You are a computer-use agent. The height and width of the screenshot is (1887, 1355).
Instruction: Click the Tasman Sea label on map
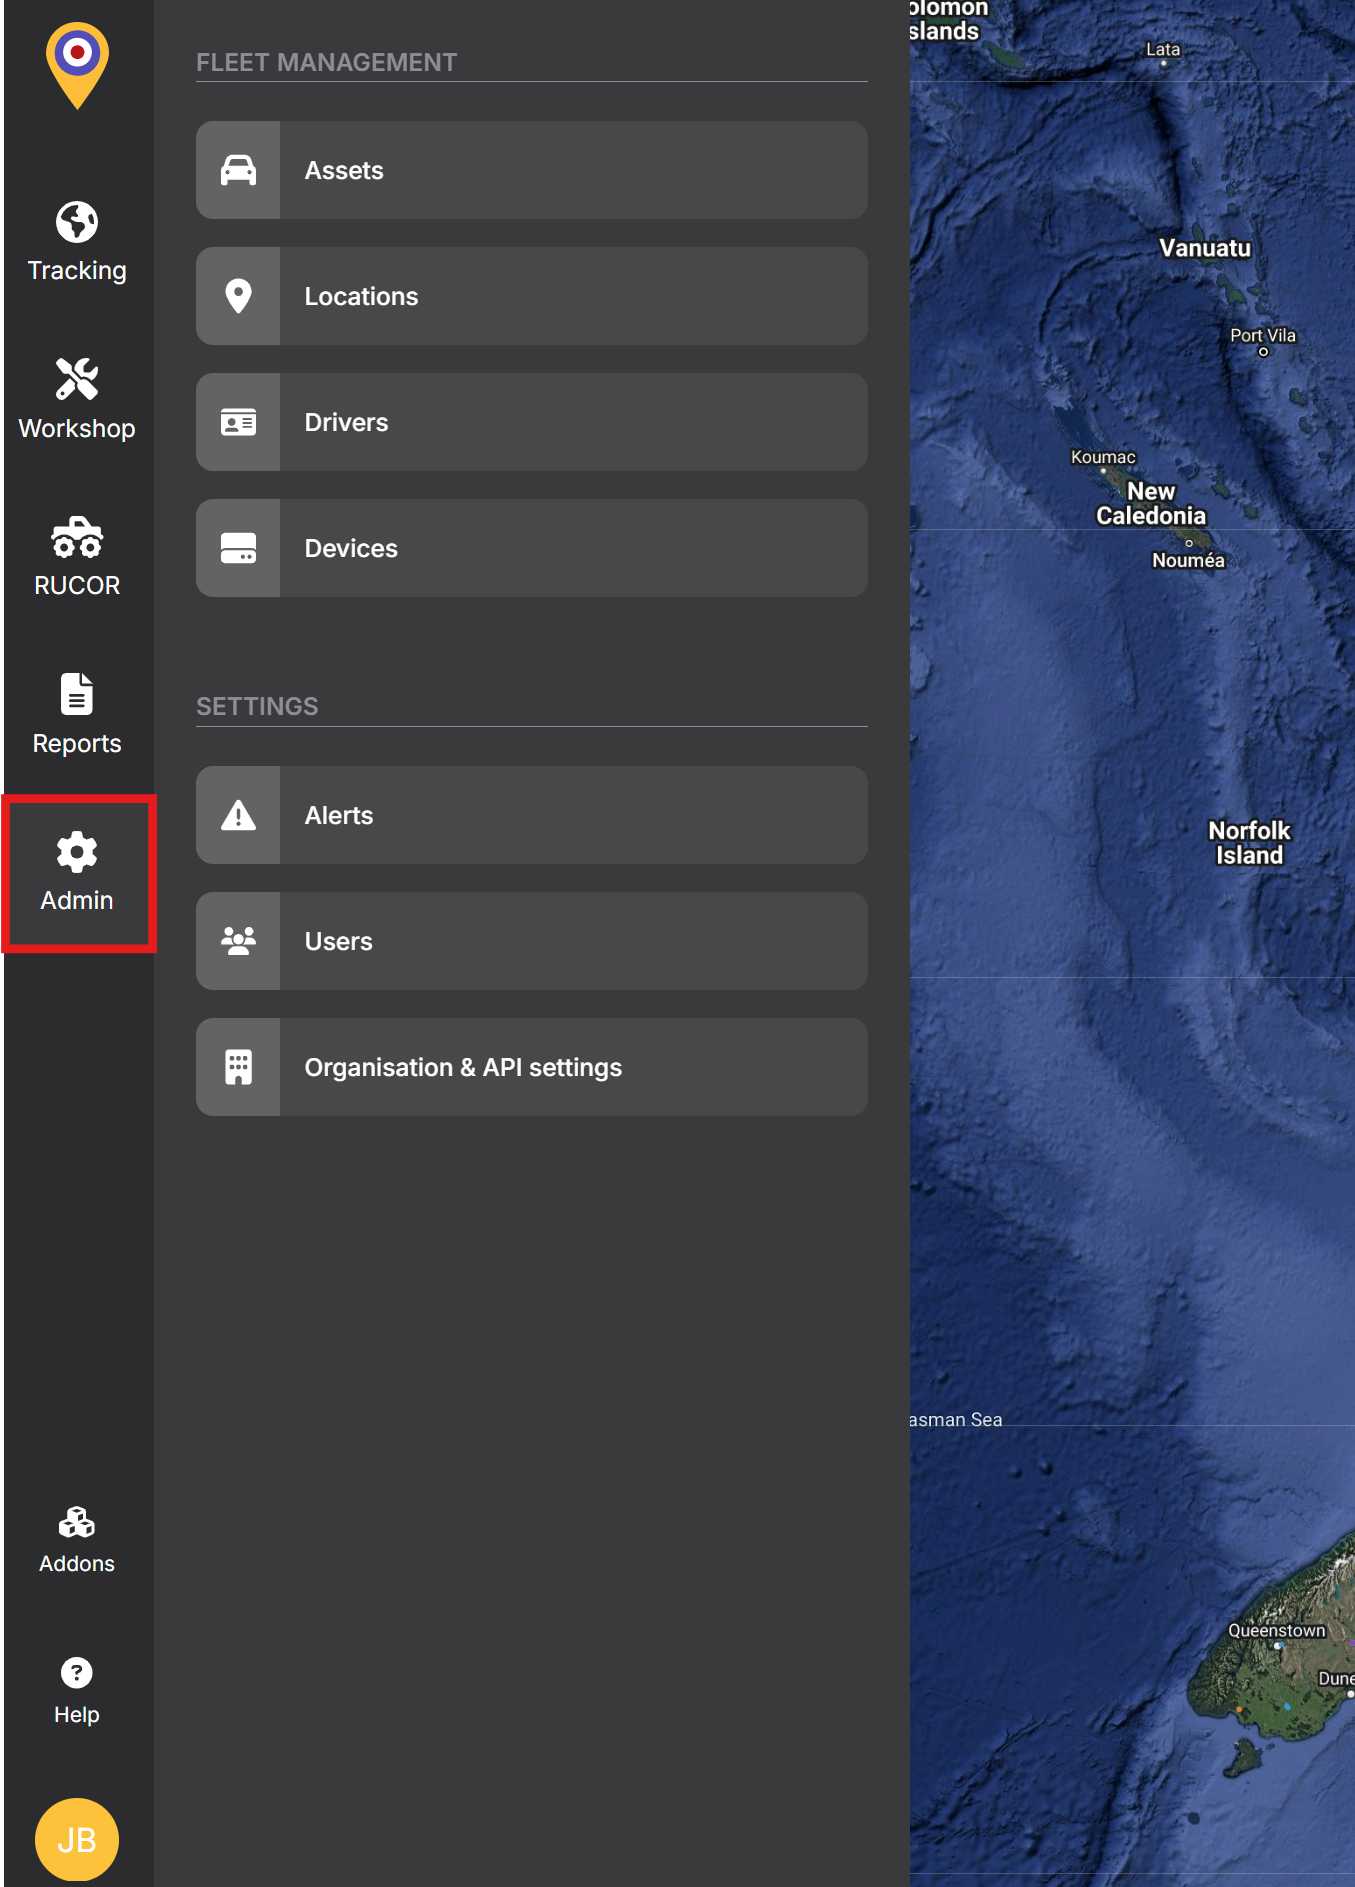tap(956, 1420)
